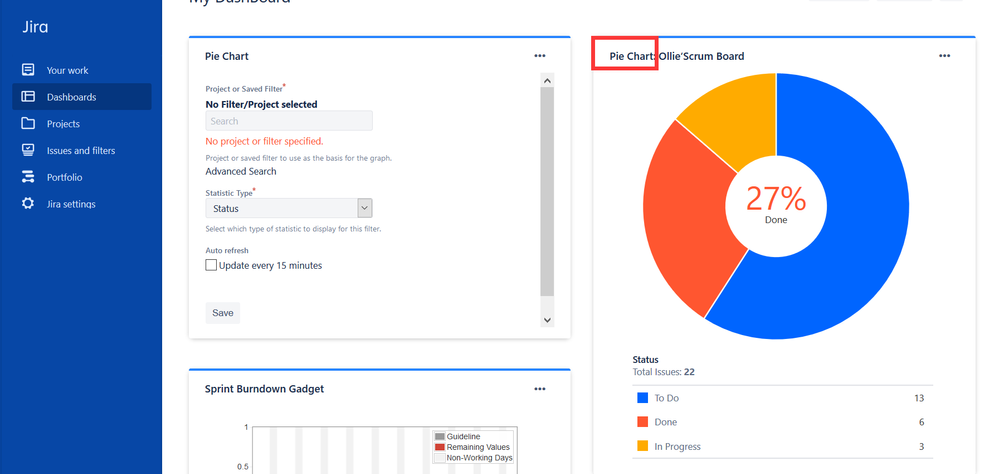
Task: Click the Jira settings gear icon
Action: pos(28,204)
